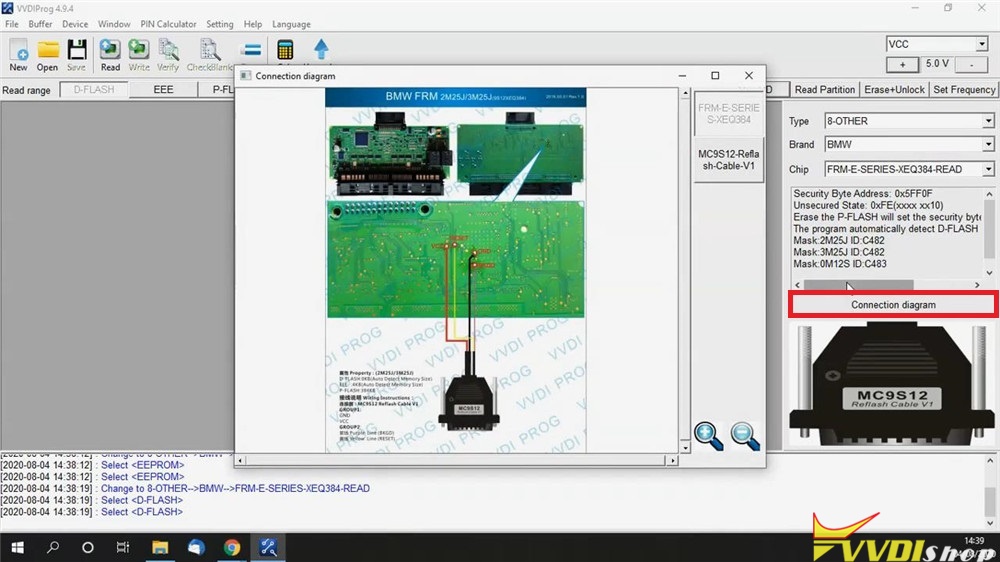This screenshot has width=1000, height=562.
Task: Click the Cortana circle taskbar icon
Action: point(88,547)
